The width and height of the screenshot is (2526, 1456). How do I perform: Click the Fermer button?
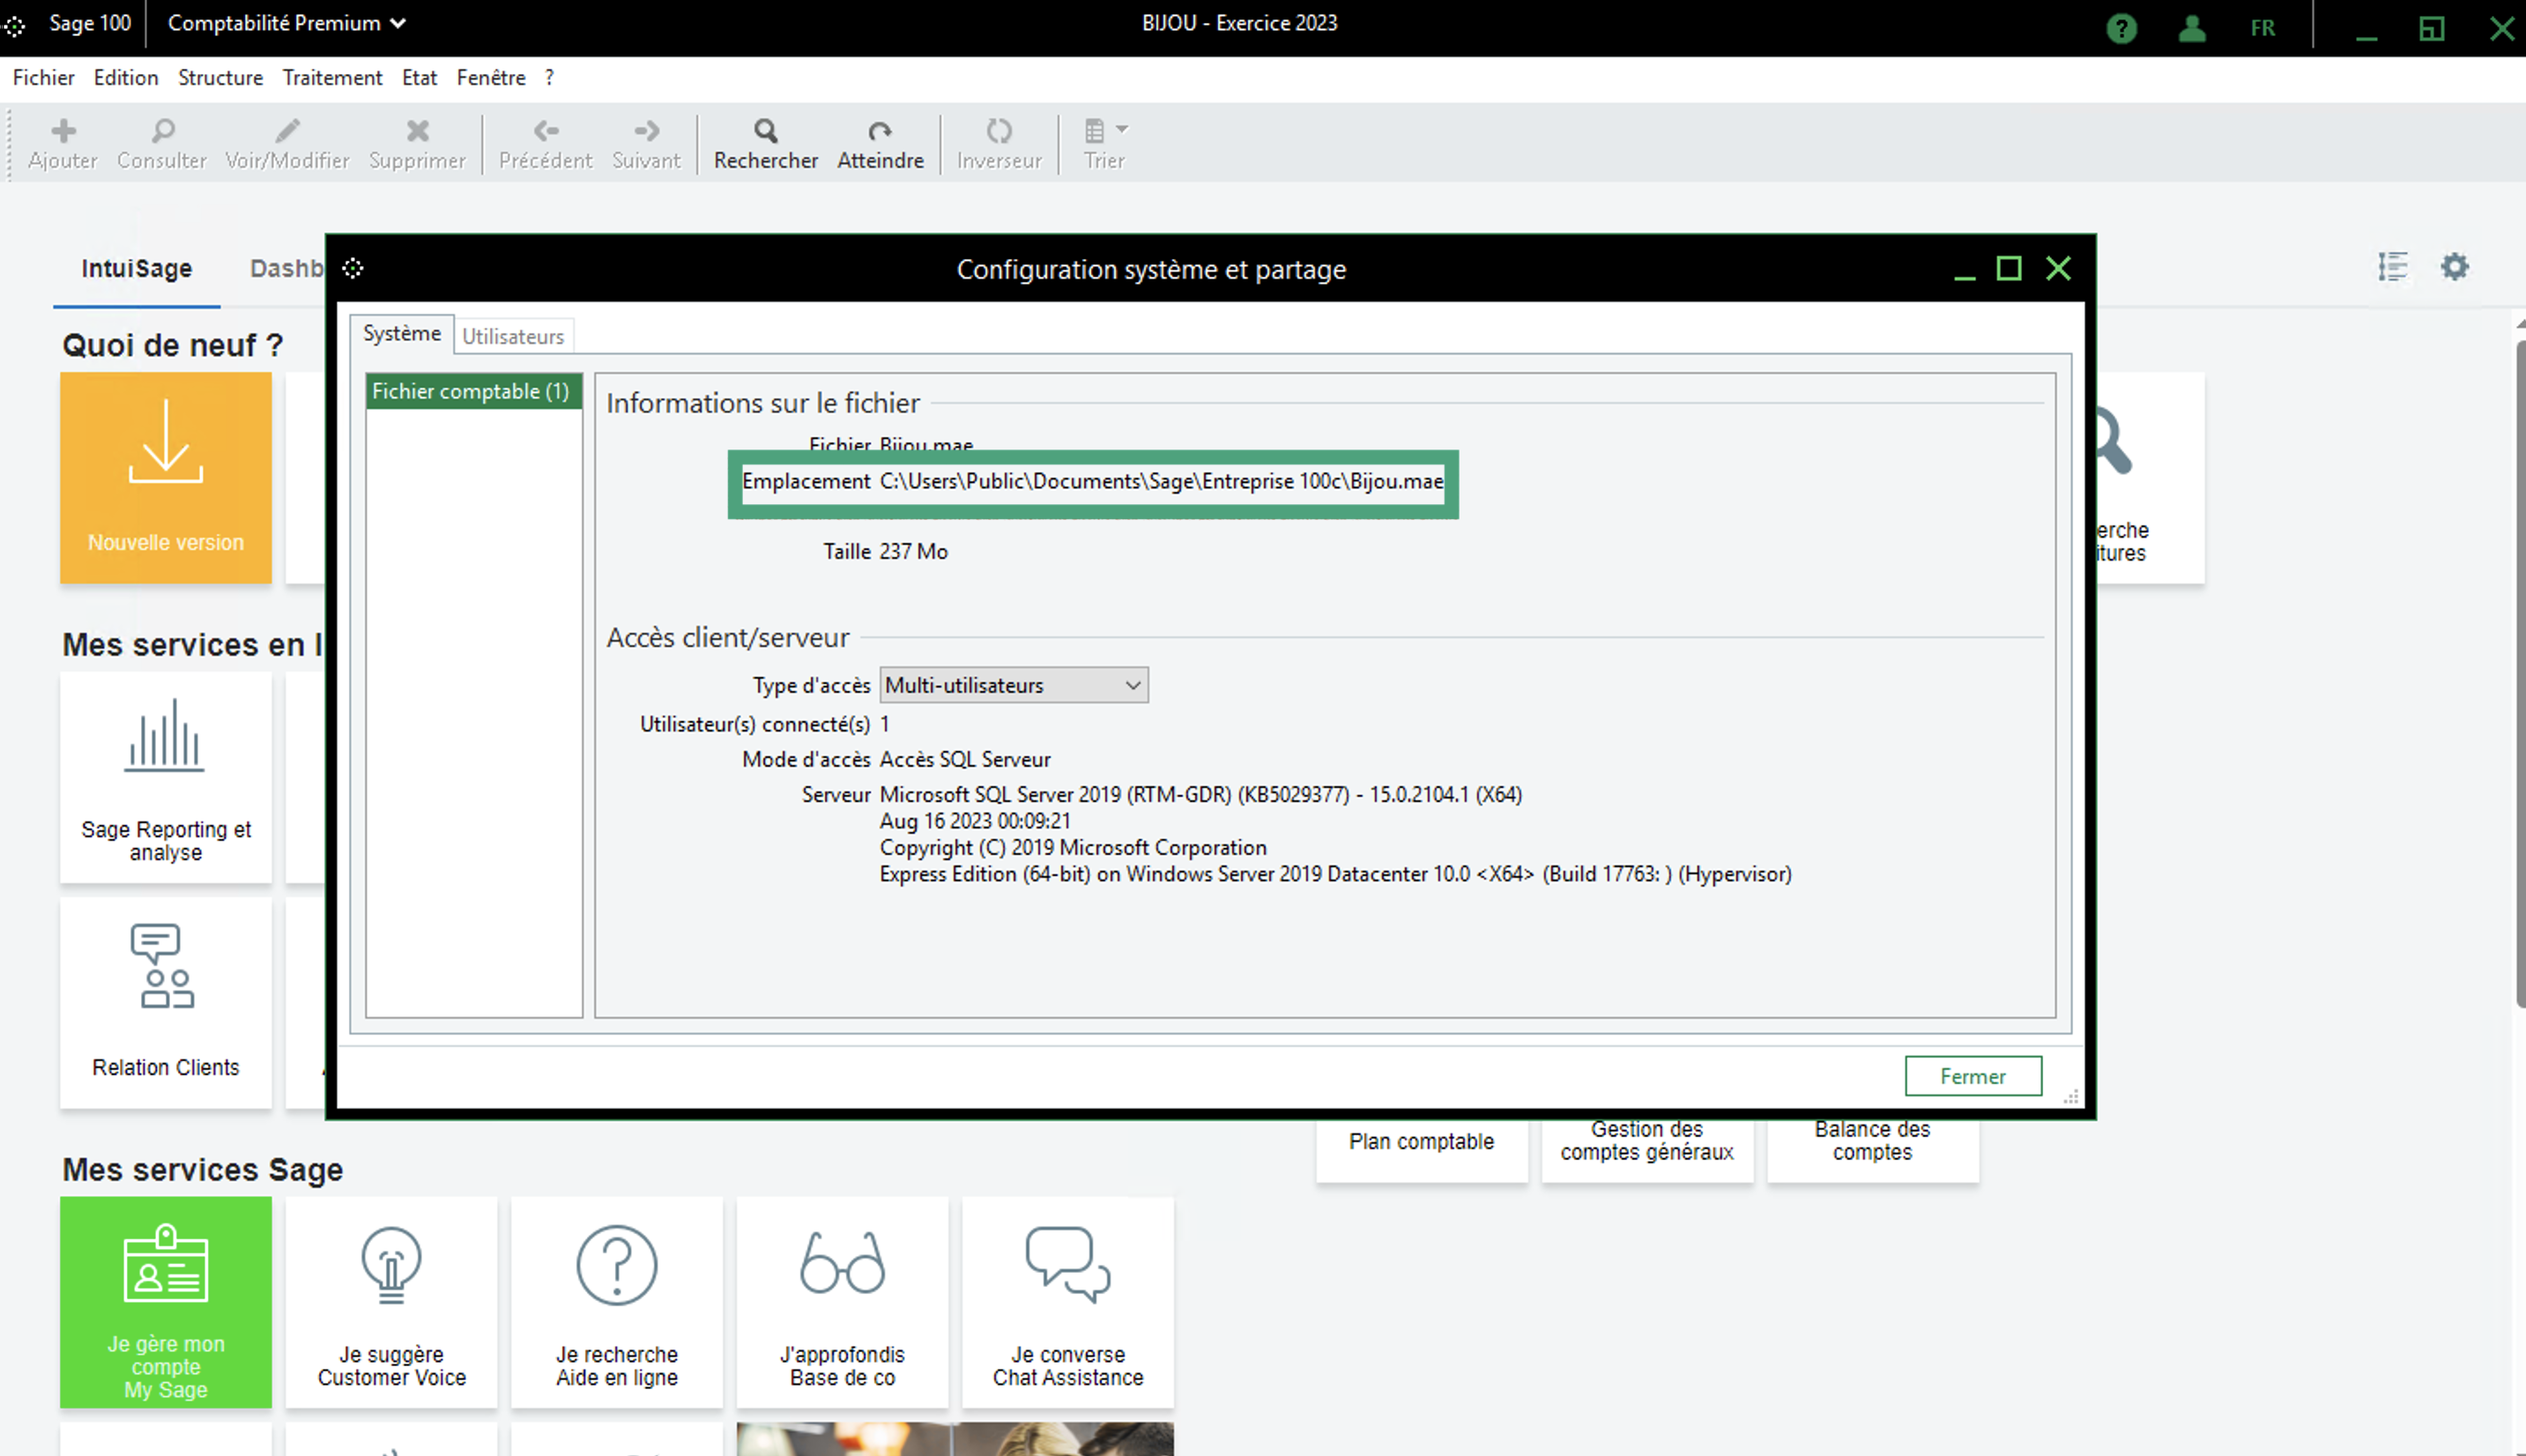tap(1972, 1076)
